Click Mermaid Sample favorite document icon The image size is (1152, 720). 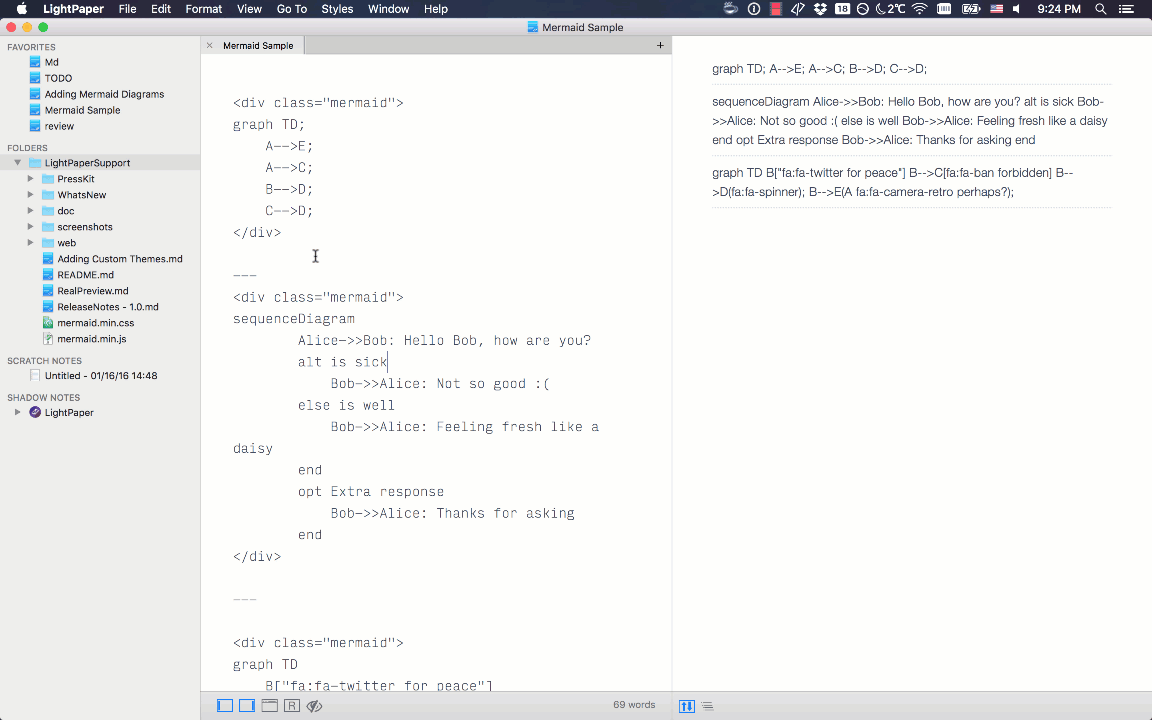pos(35,110)
